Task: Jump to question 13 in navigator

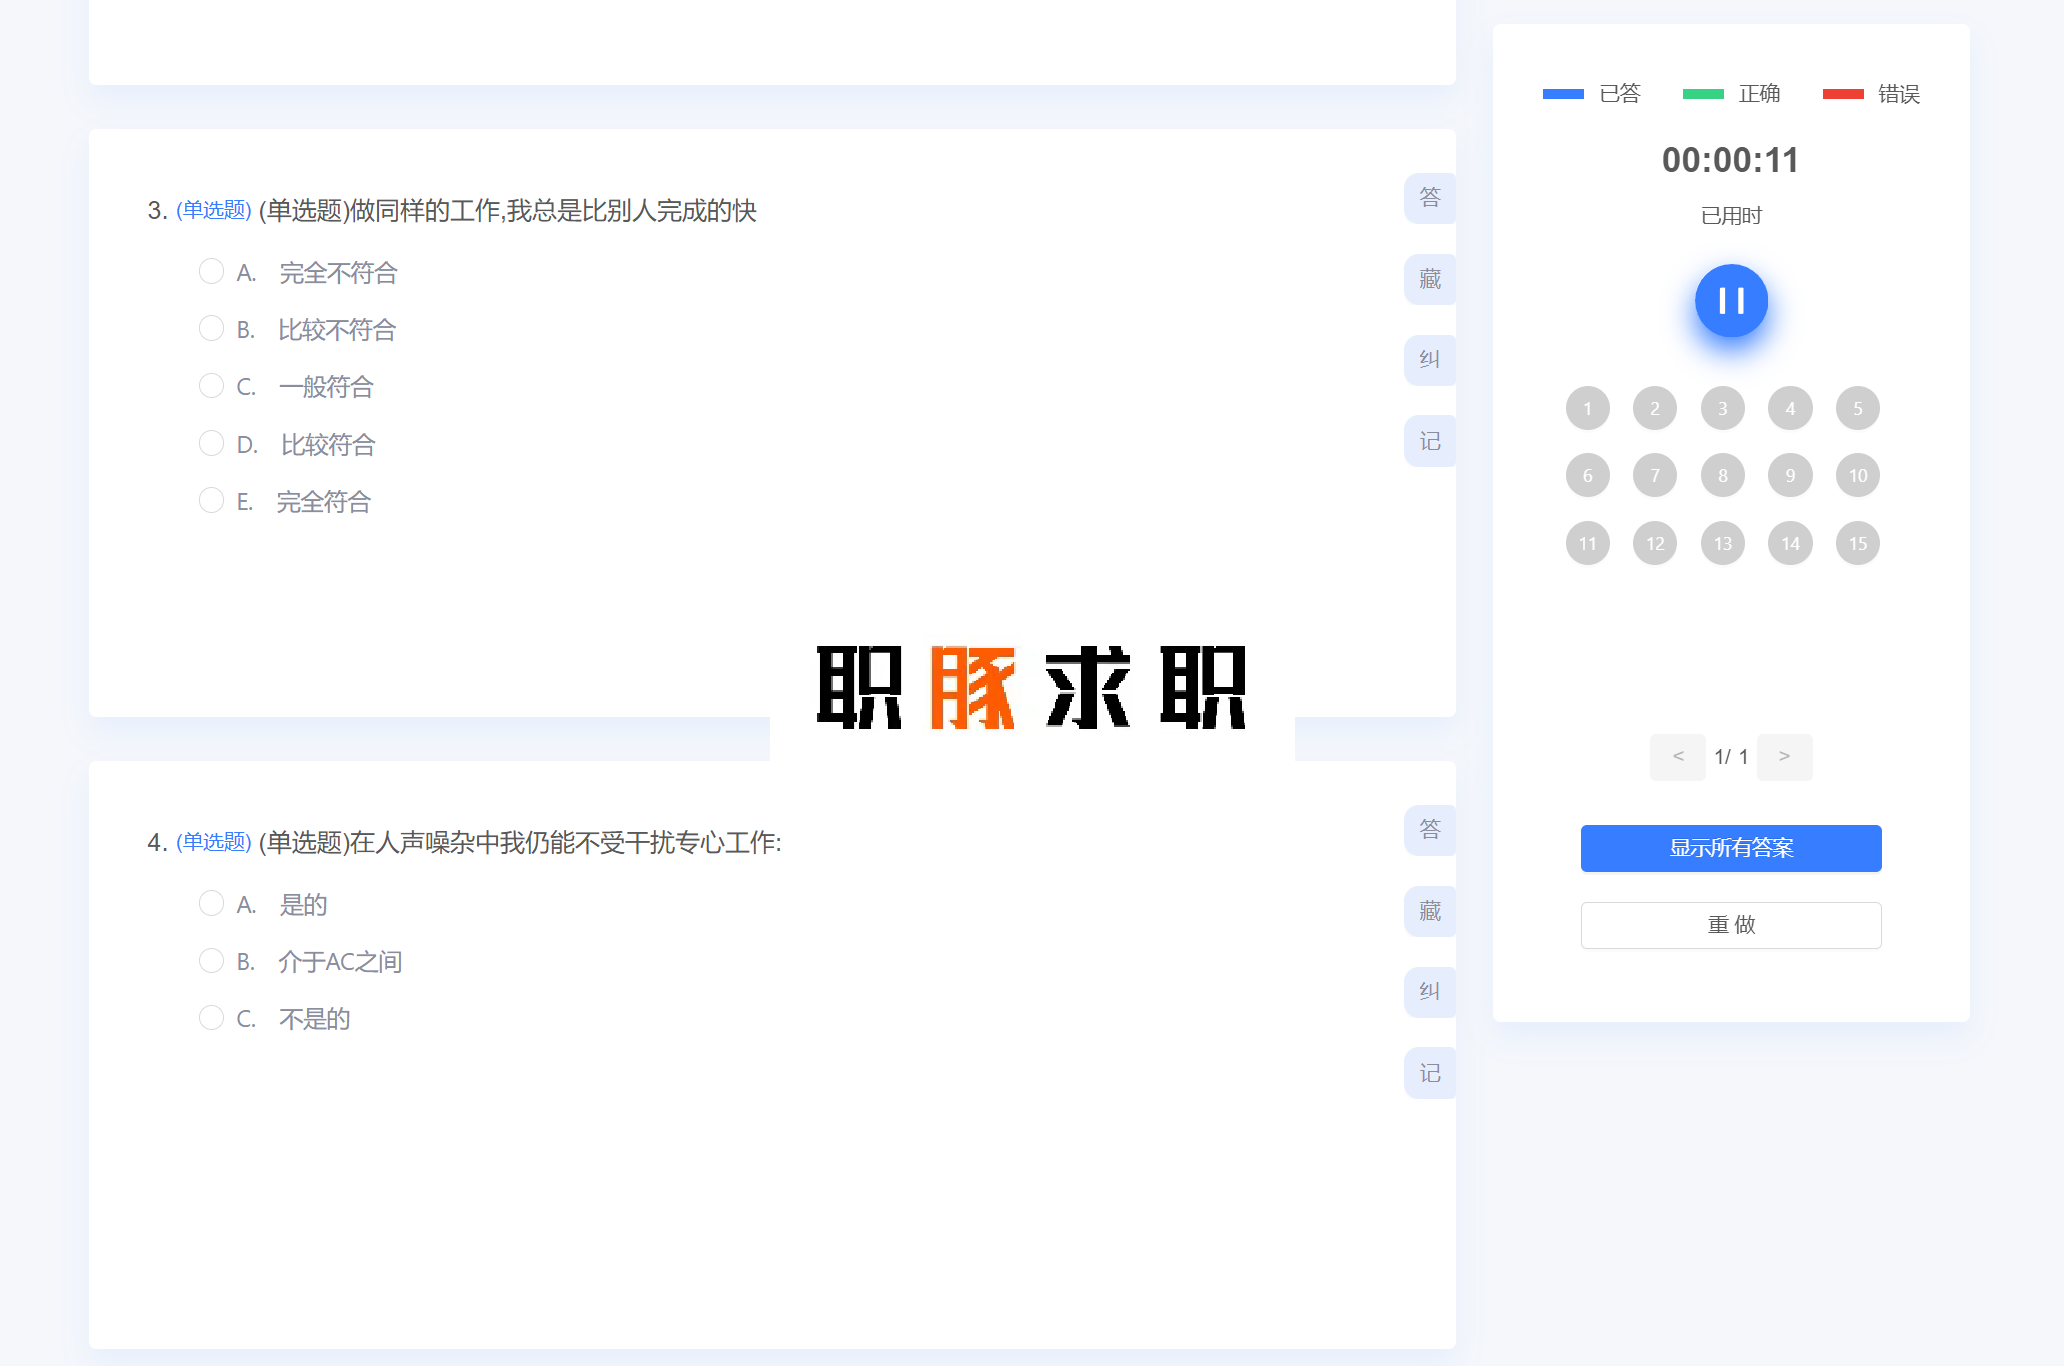Action: 1722,543
